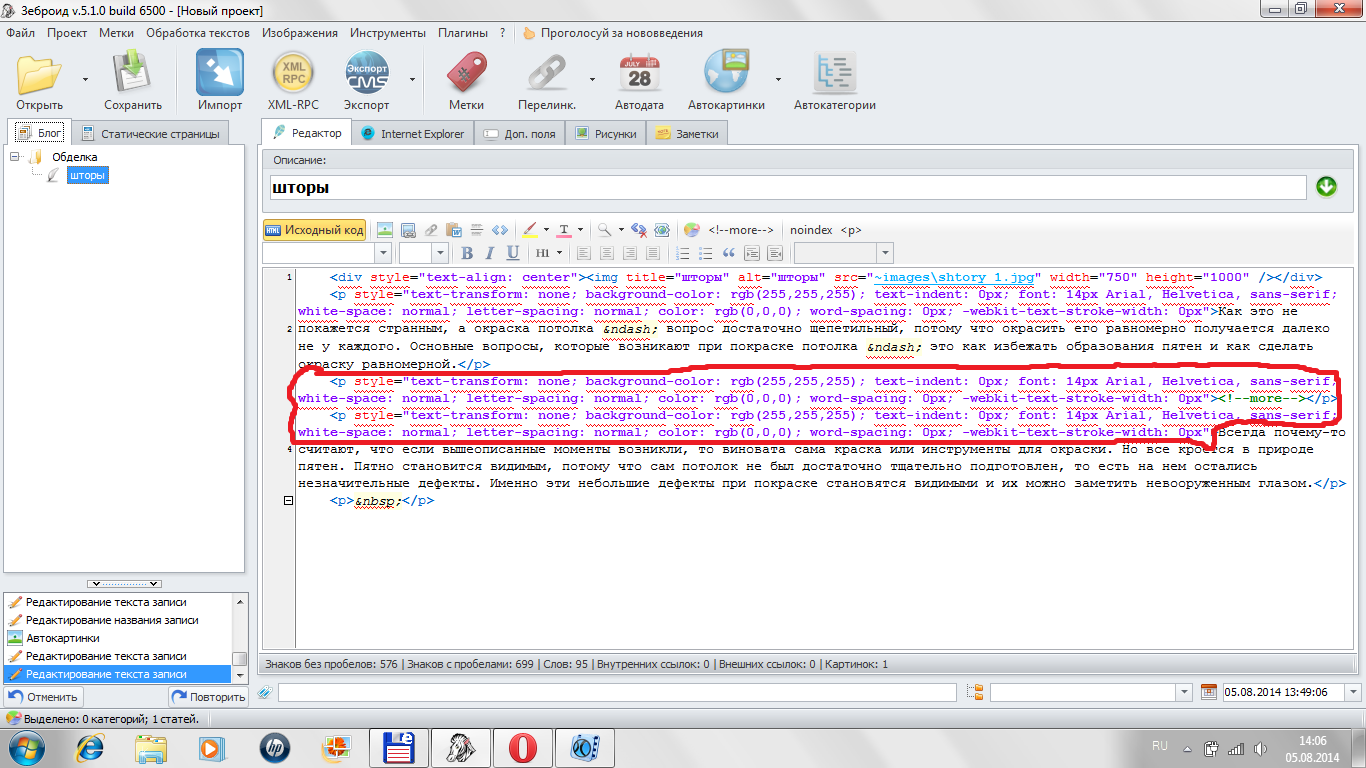Click the blockquote quotation marks icon

728,253
